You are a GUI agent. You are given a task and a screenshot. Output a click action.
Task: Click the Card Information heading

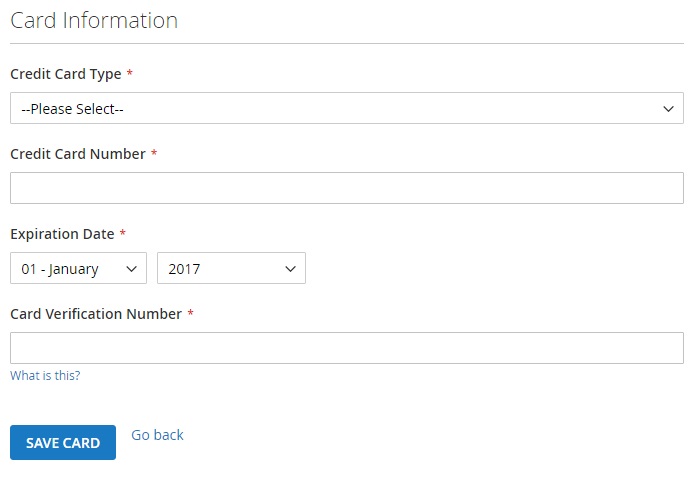(94, 20)
